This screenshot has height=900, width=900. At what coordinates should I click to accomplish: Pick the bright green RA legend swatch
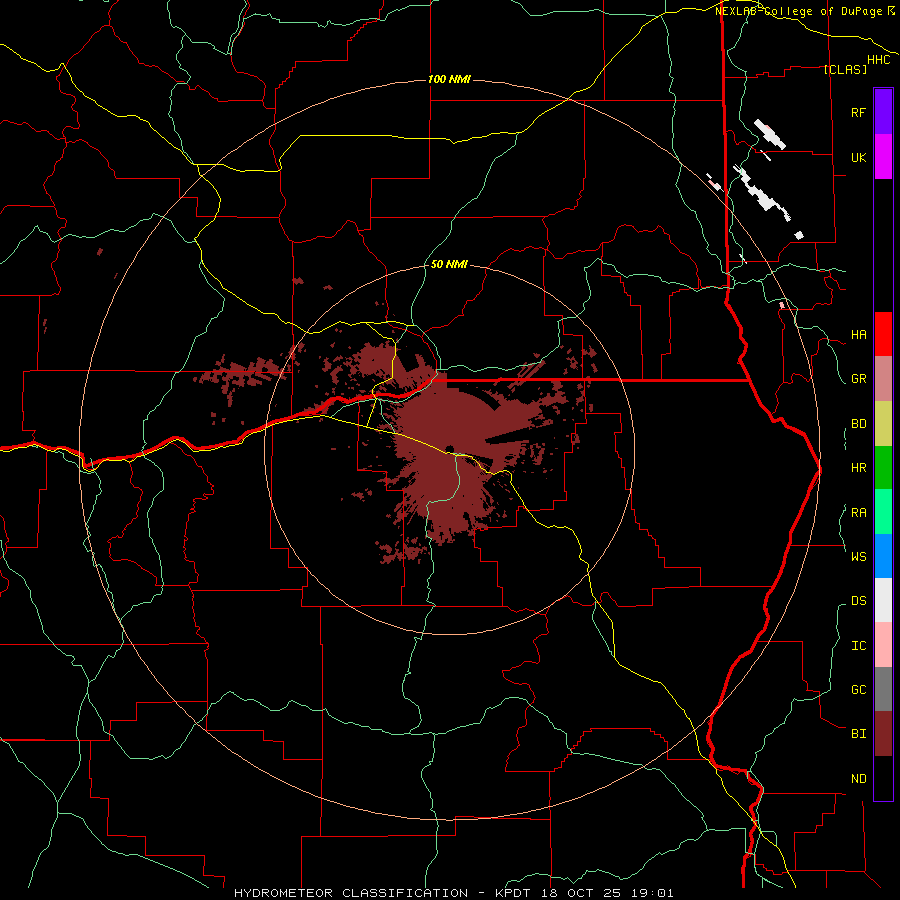click(883, 512)
